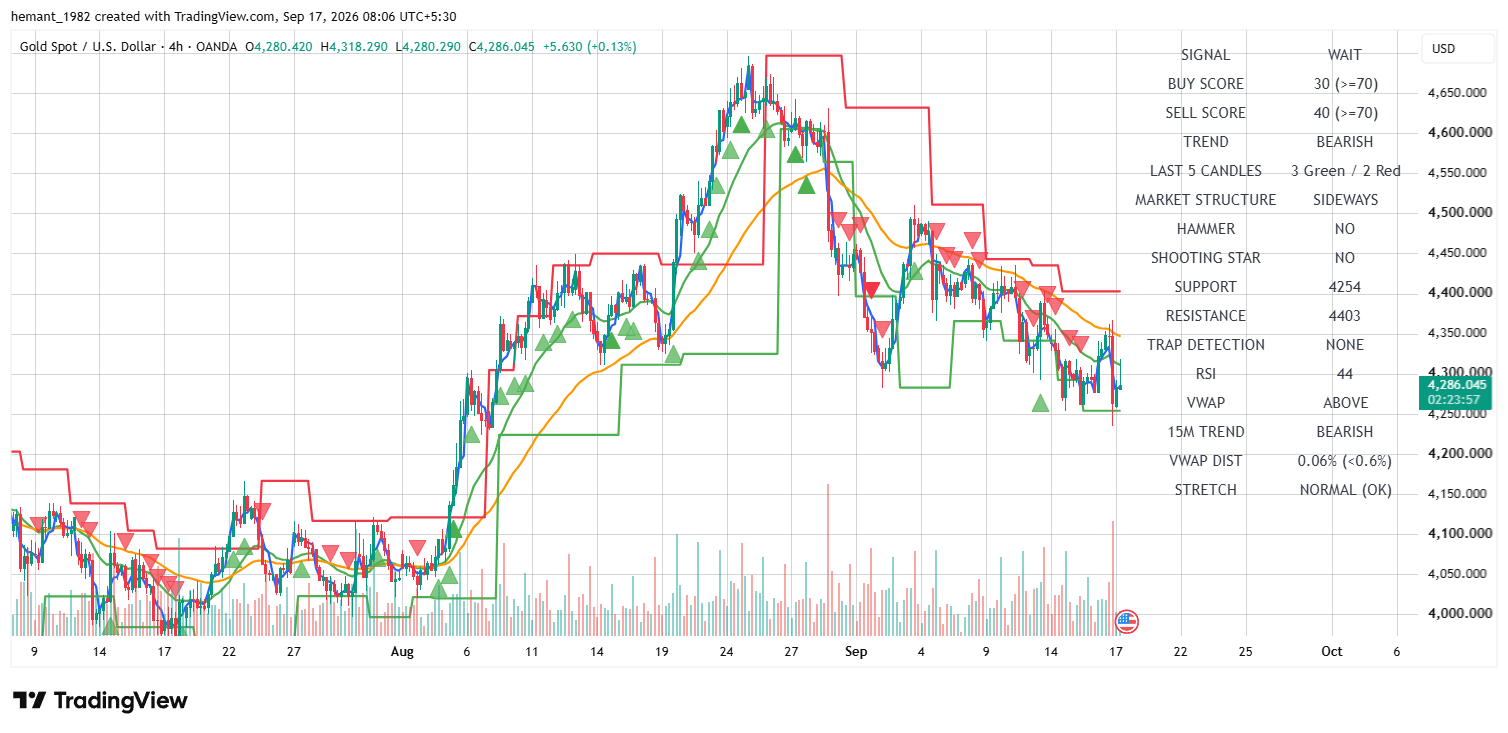Click the HAMMER label

click(1205, 229)
